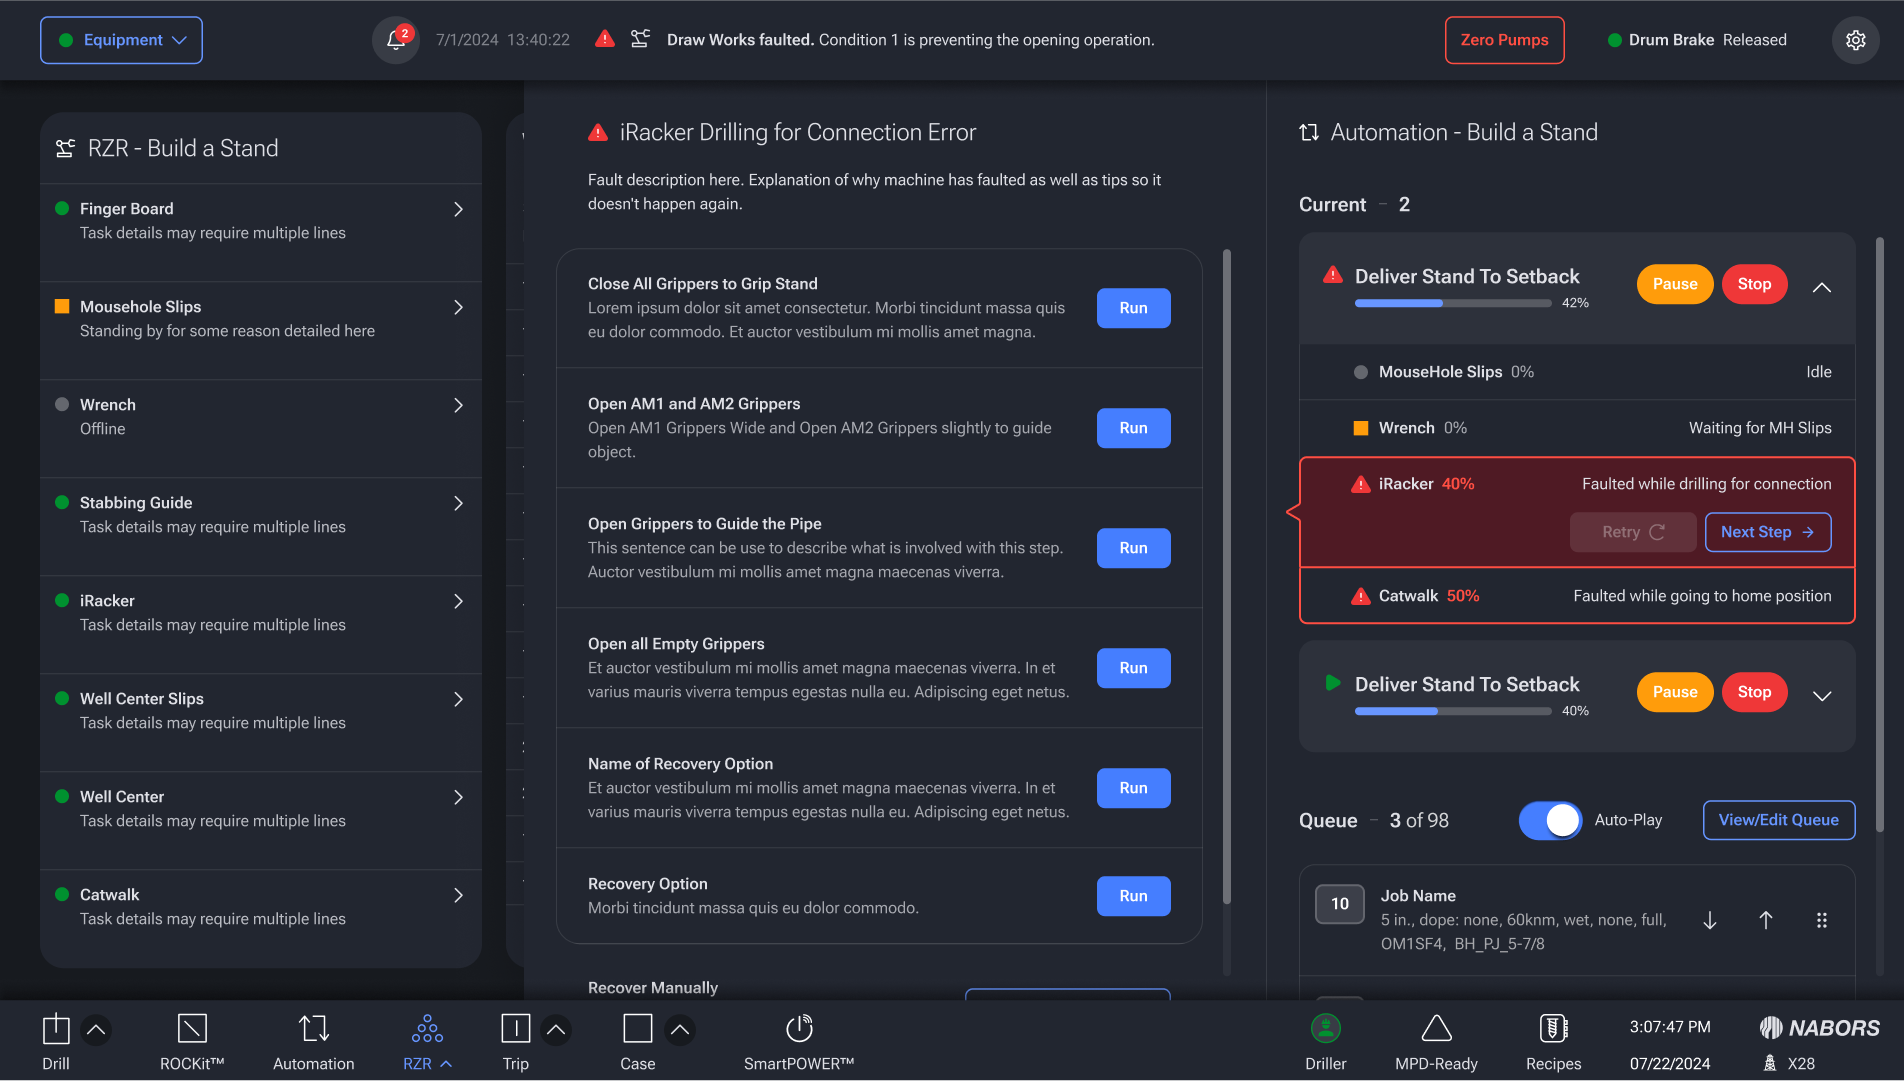Image resolution: width=1904 pixels, height=1081 pixels.
Task: Select the Well Center Slips row
Action: pyautogui.click(x=261, y=722)
